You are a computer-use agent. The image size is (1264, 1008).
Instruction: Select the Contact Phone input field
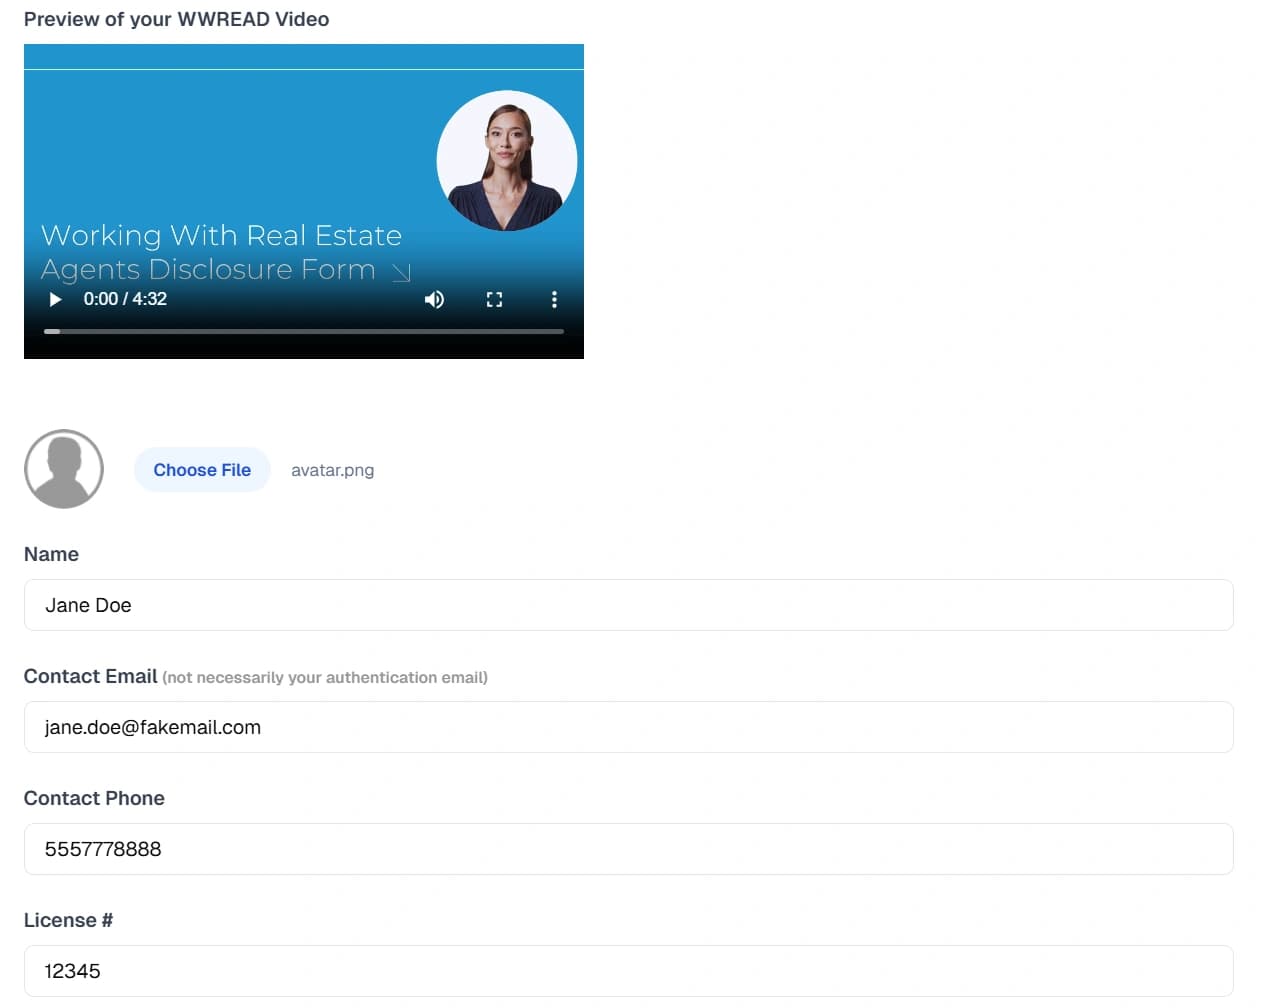628,849
